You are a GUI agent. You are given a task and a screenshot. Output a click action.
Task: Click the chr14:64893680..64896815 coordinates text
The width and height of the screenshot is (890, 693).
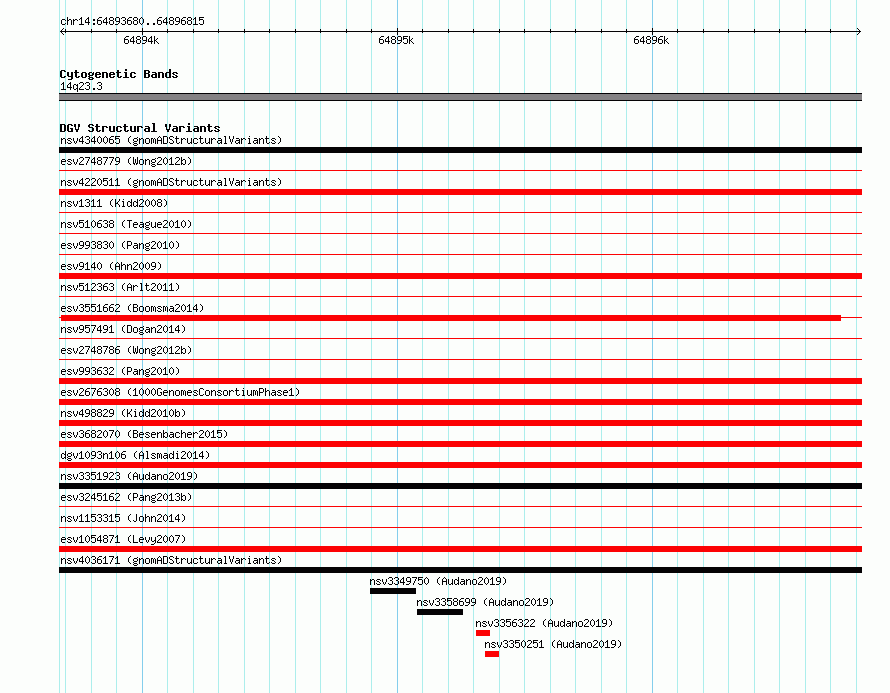point(132,22)
